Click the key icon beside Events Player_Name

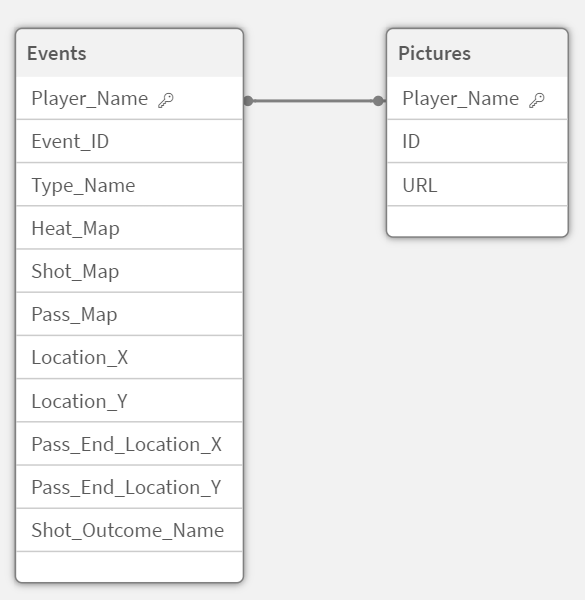coord(166,100)
